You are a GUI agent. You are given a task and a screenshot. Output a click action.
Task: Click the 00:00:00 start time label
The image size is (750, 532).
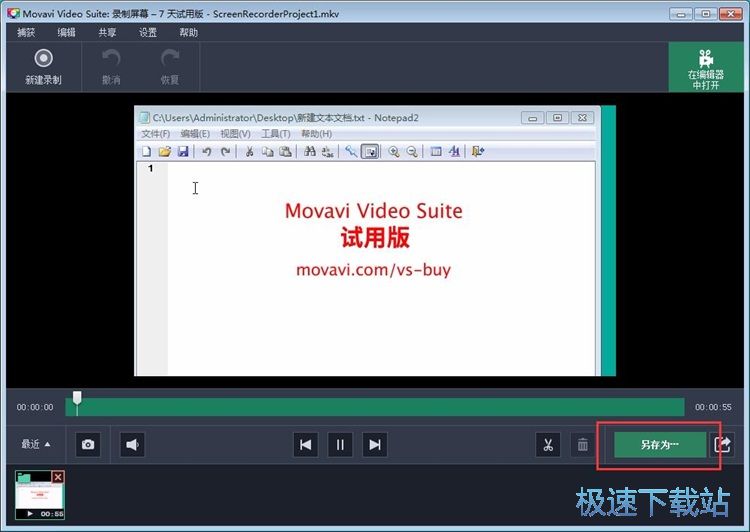35,407
